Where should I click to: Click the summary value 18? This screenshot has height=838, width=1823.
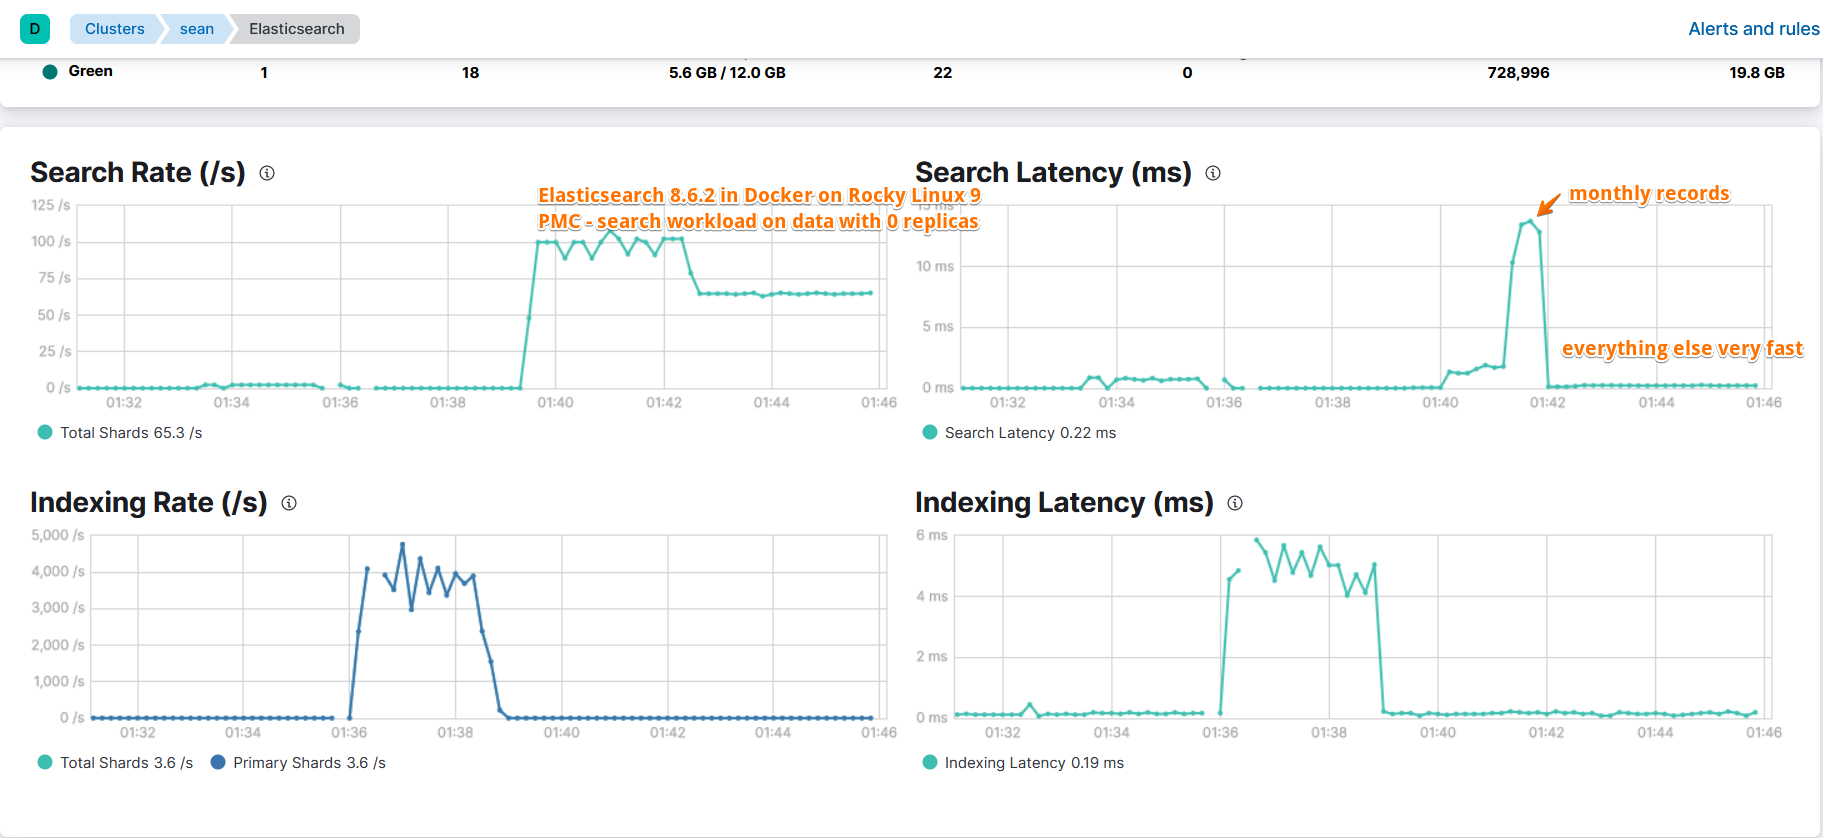[x=470, y=73]
